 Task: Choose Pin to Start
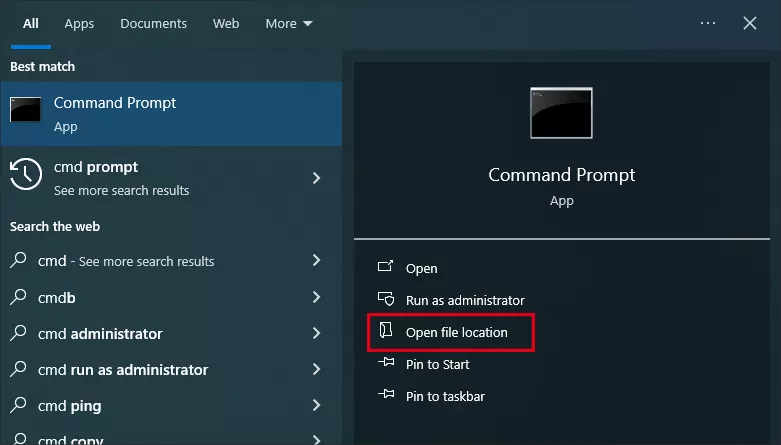point(437,364)
